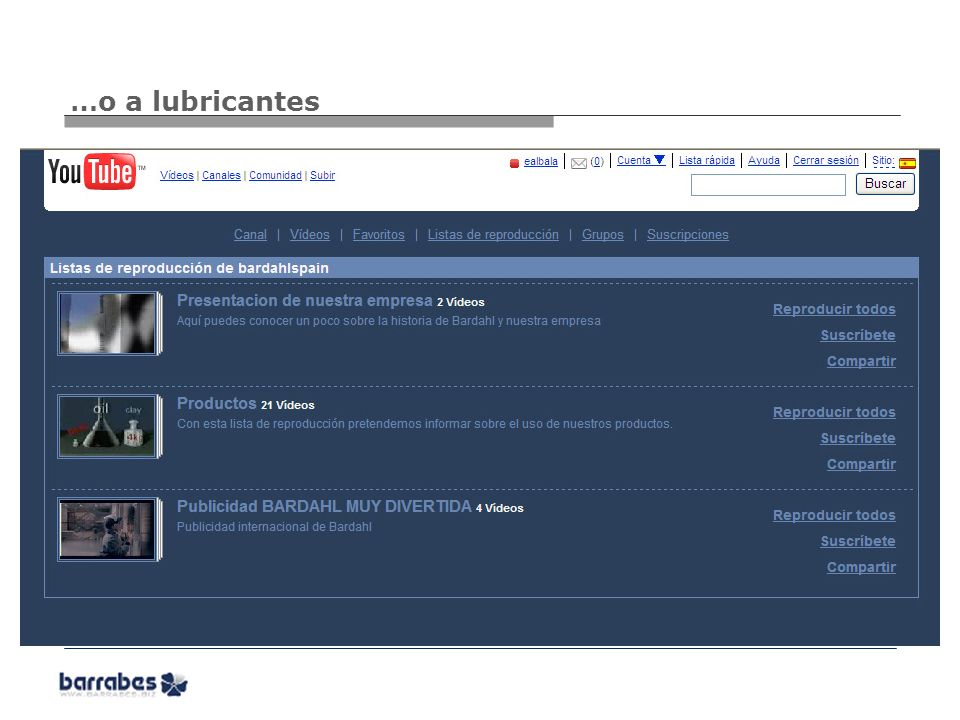Click the '2 Vídeos' count text
This screenshot has width=960, height=720.
460,302
